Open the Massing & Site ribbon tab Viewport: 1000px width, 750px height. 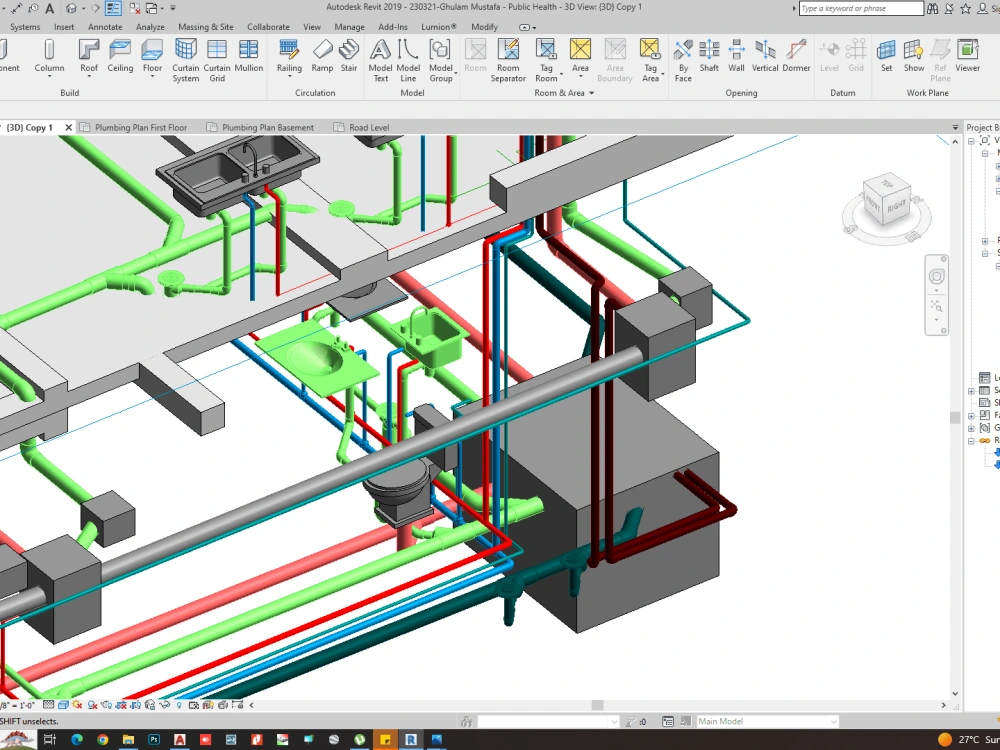(206, 27)
